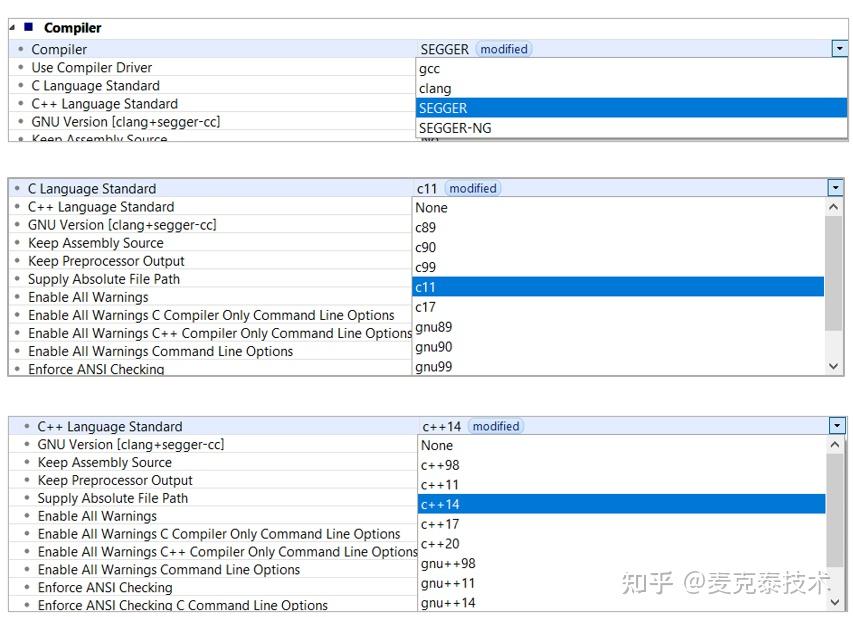Screen dimensions: 853x617
Task: Pick c++20 as the C++ standard
Action: point(441,544)
